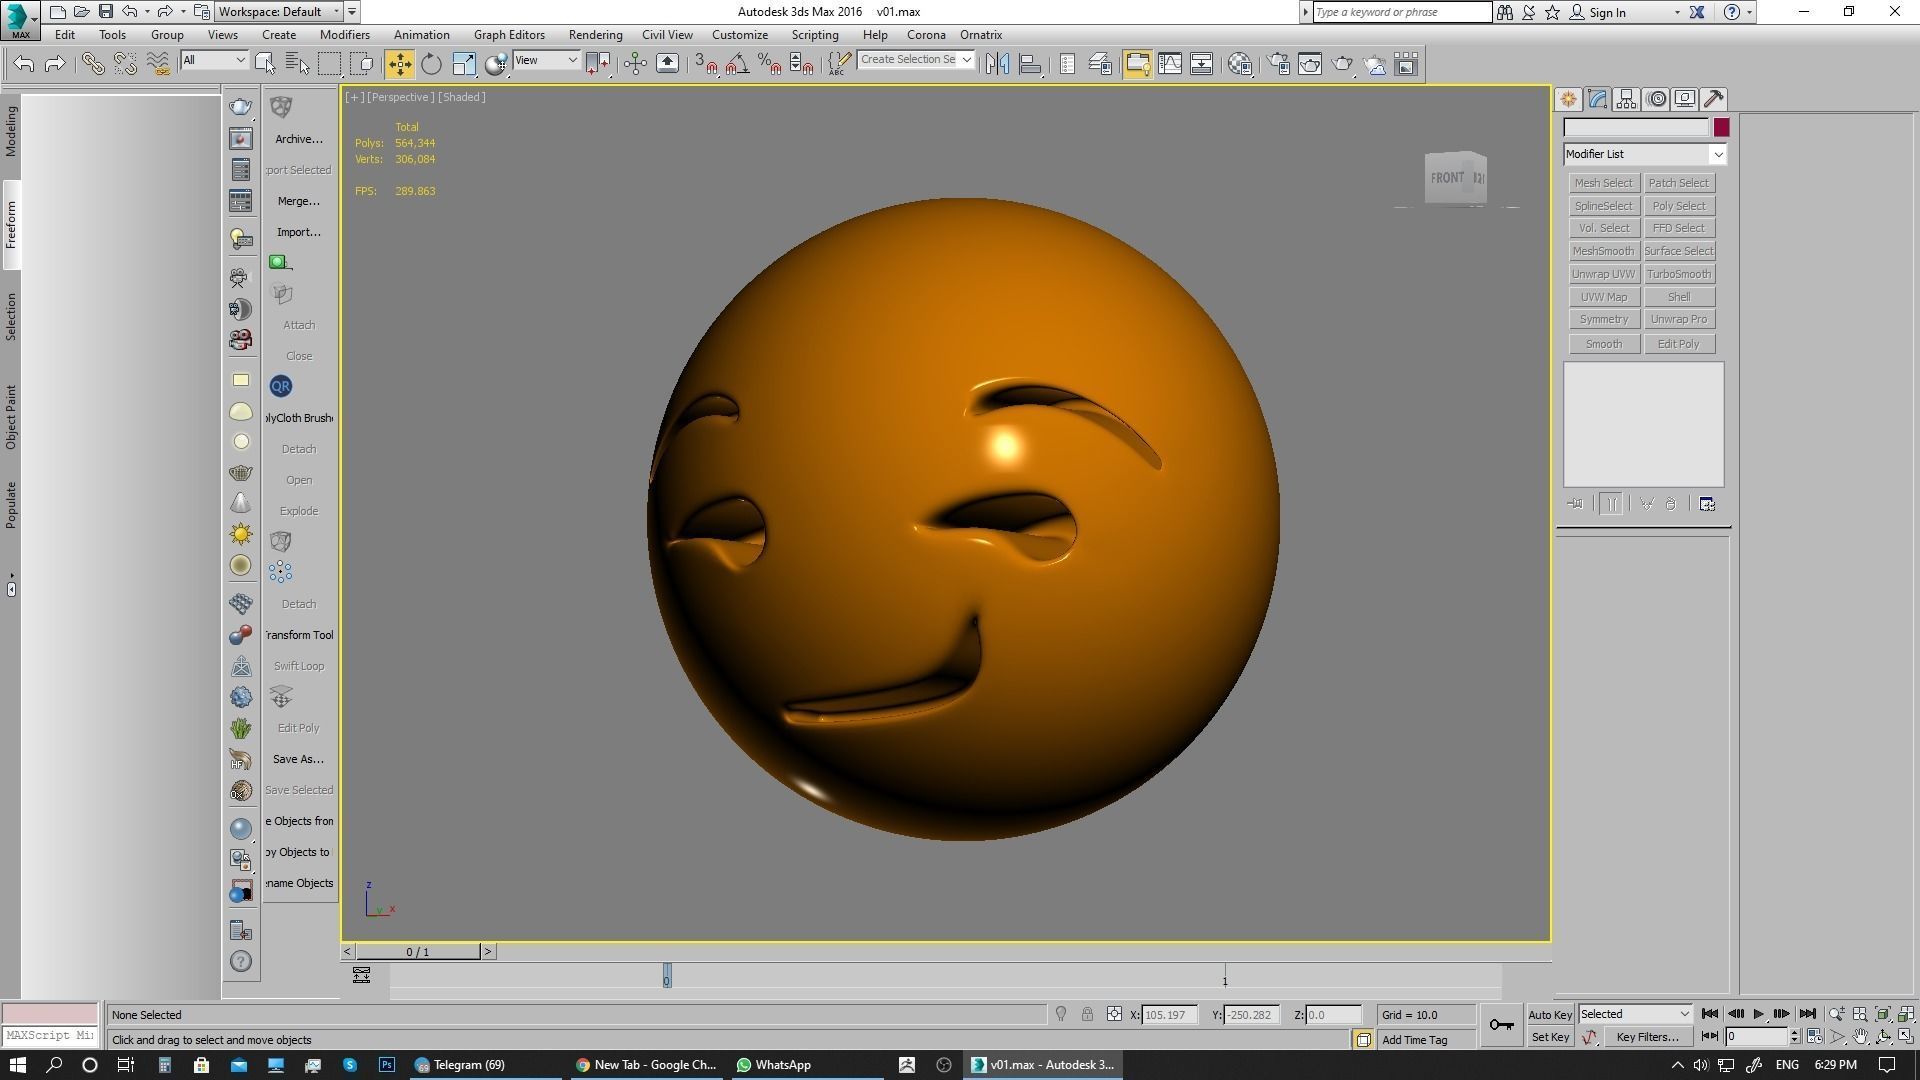The image size is (1920, 1080).
Task: Open the Modify command panel tab
Action: click(x=1597, y=99)
